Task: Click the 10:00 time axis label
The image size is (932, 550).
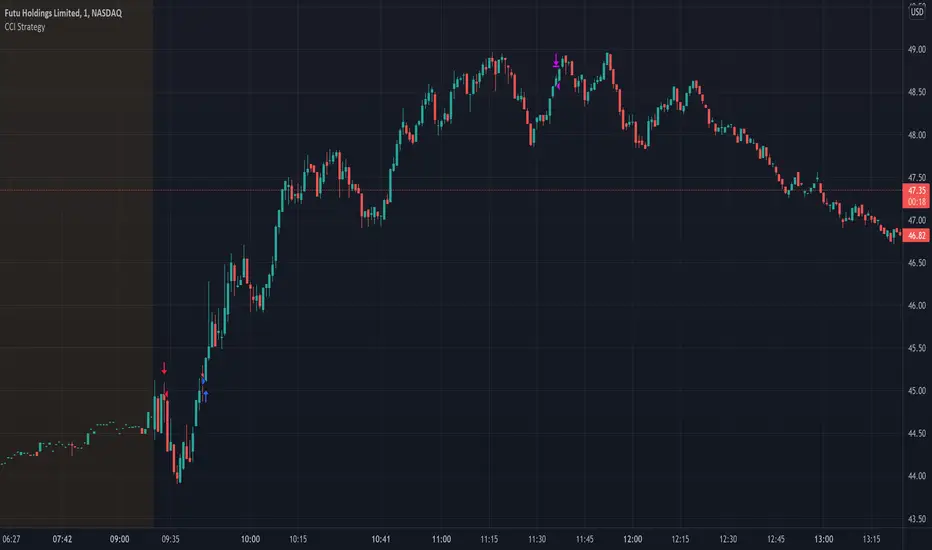Action: pyautogui.click(x=250, y=539)
